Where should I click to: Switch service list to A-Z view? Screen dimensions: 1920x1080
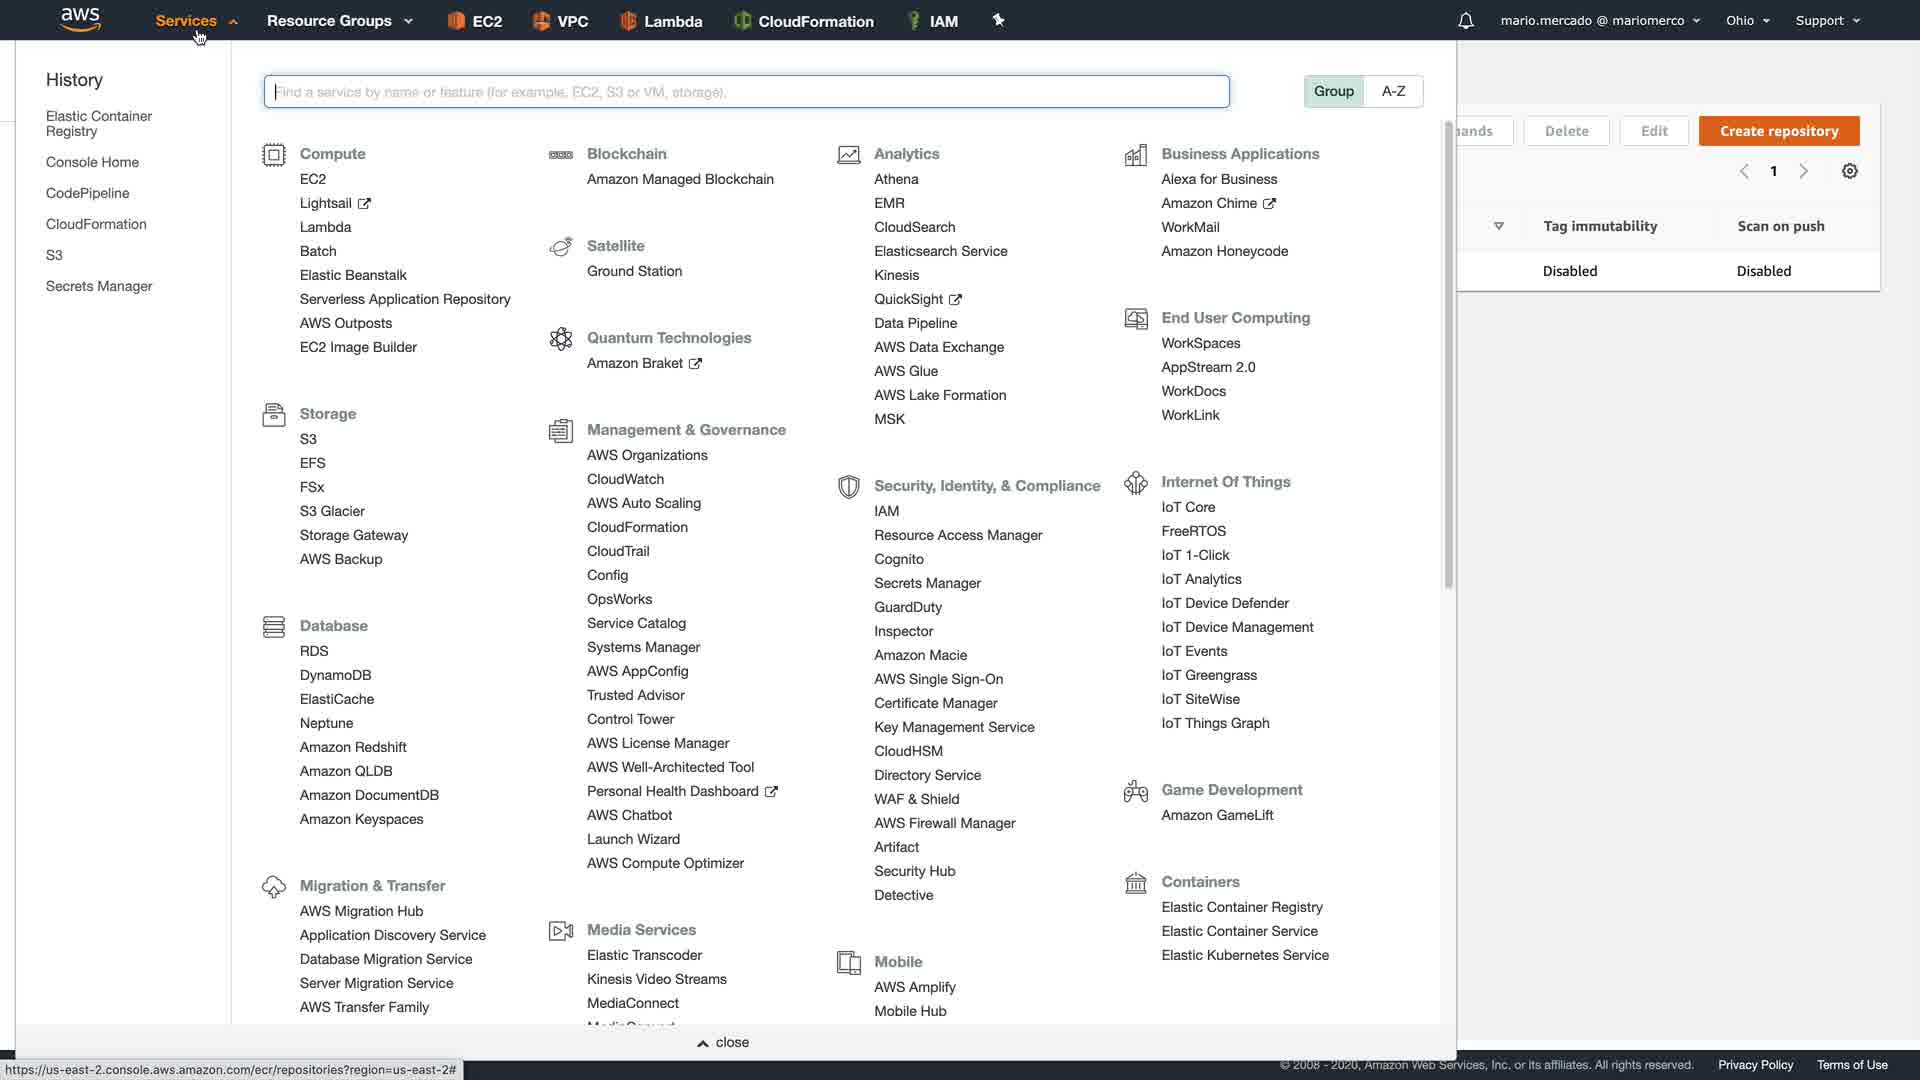[x=1393, y=91]
